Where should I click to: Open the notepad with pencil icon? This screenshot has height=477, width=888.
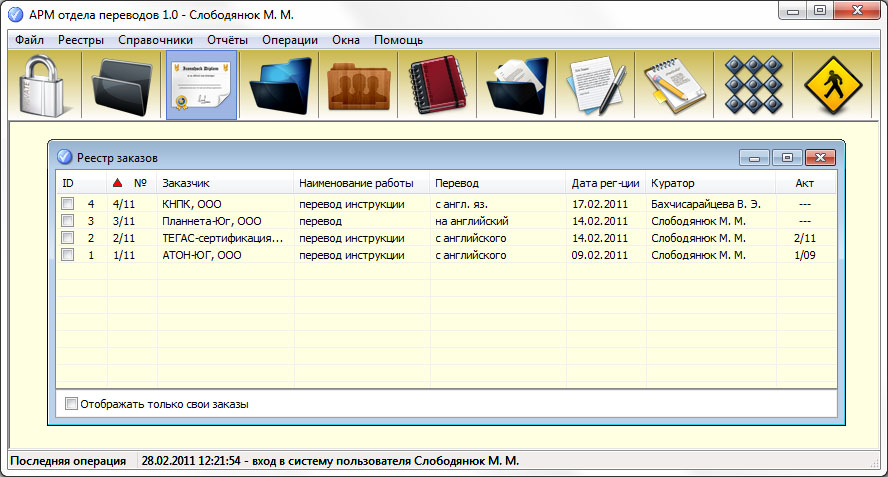point(677,85)
